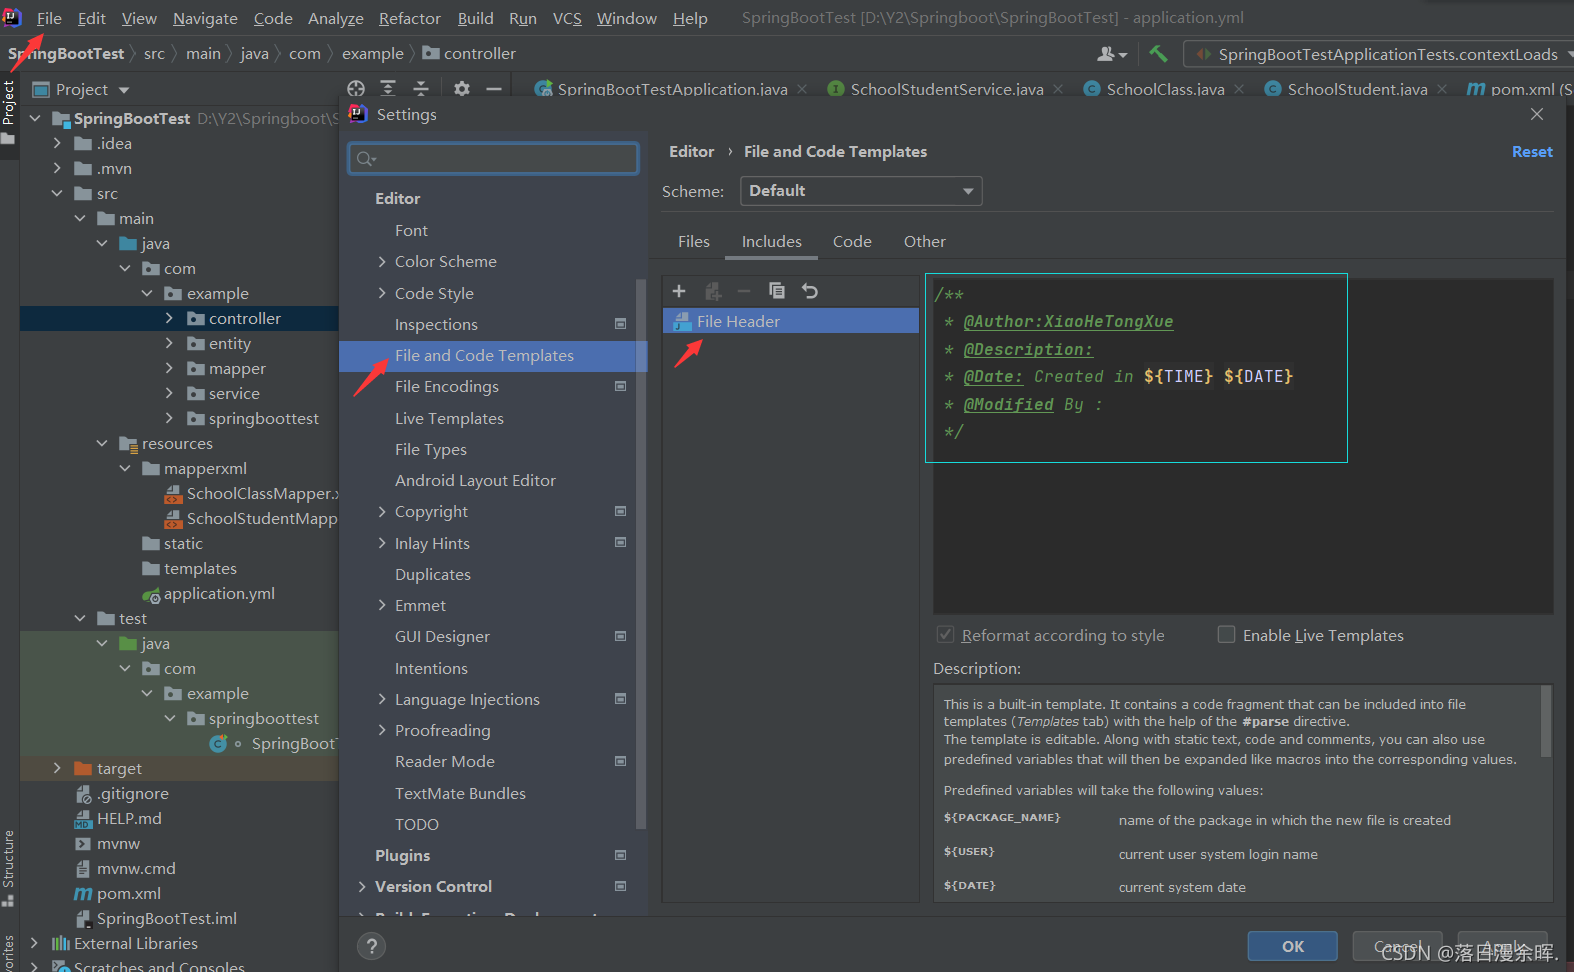The width and height of the screenshot is (1574, 972).
Task: Open the user account icon in toolbar
Action: 1111,54
